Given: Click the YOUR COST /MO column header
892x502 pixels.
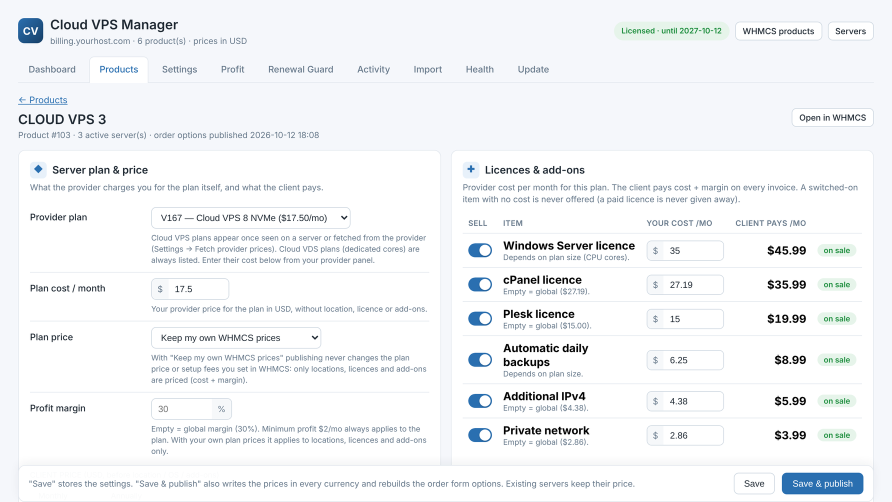Looking at the screenshot, I should tap(679, 223).
